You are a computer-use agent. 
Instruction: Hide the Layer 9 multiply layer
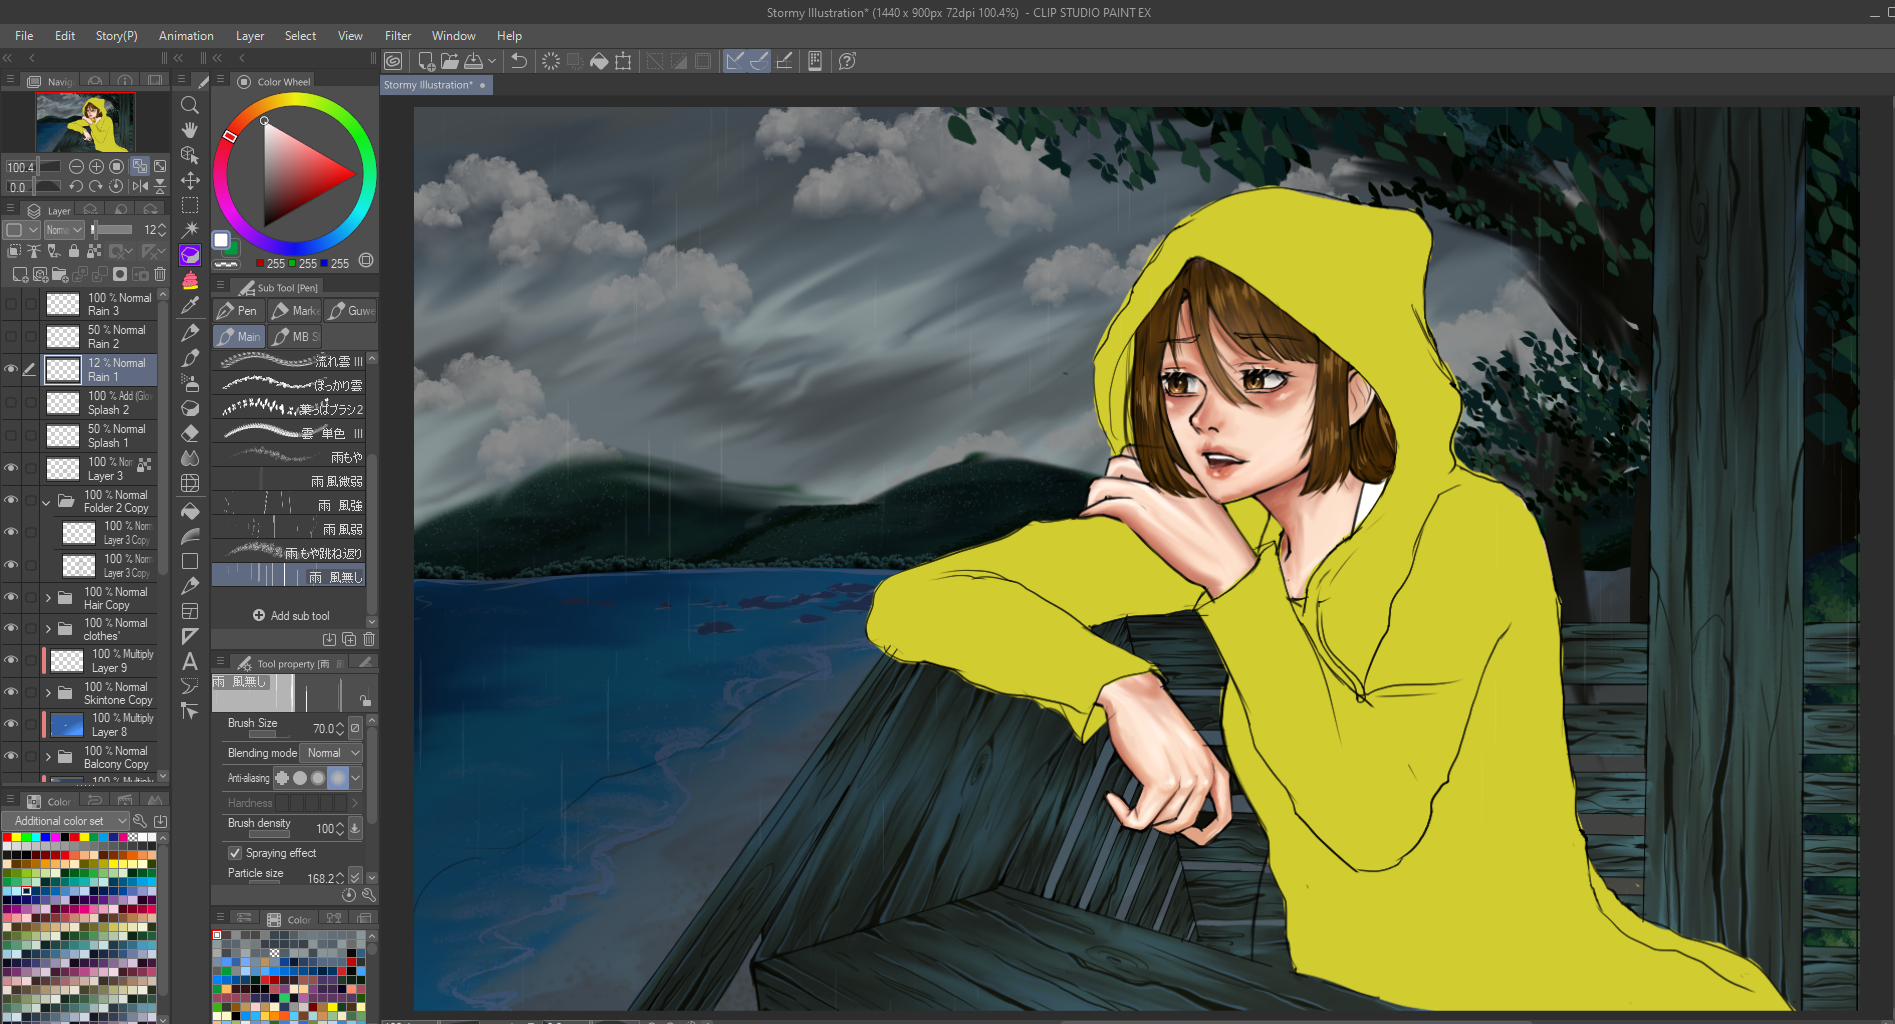pos(11,660)
